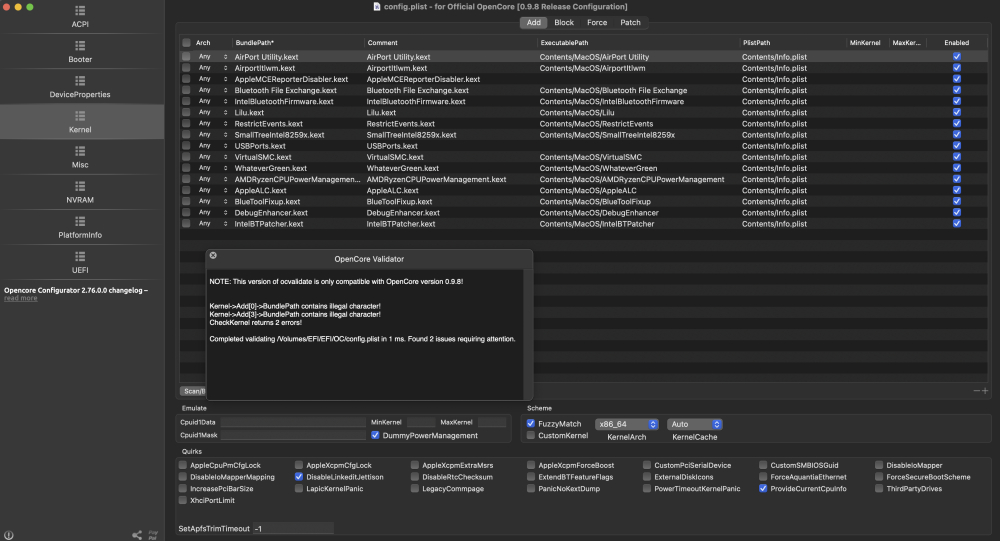Screen dimensions: 1000x541
Task: Open Arch stepper for WhateverGreen.kext row
Action: click(x=225, y=168)
